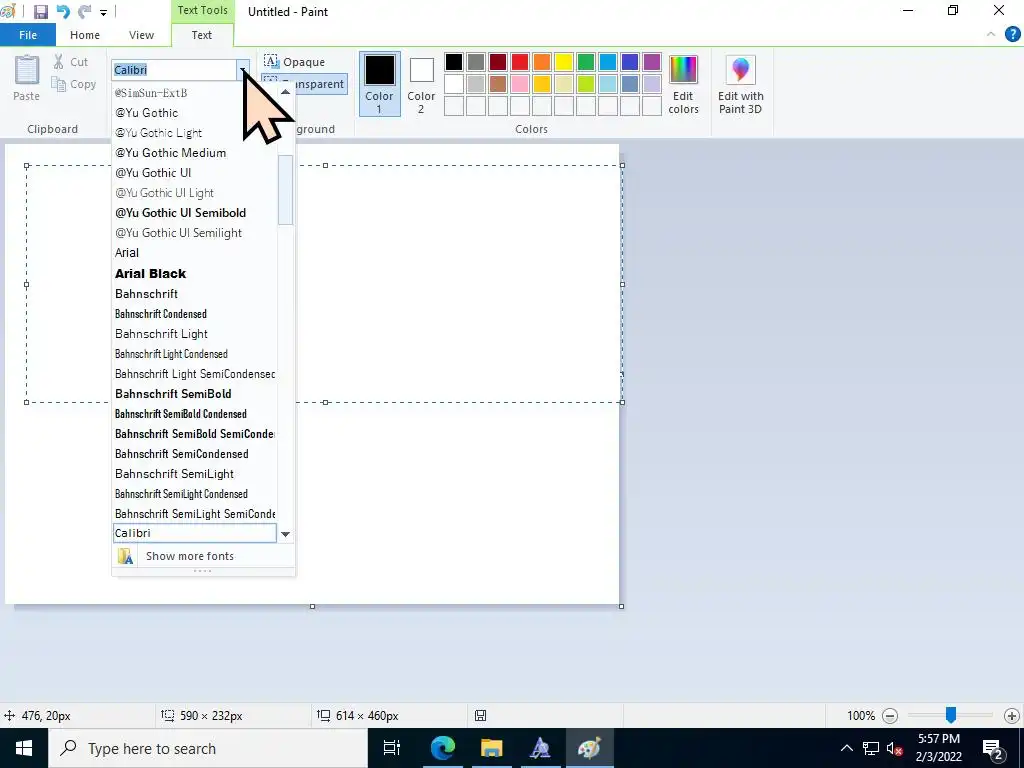Choose Bahnschrift SemiLight font entry

(x=194, y=474)
